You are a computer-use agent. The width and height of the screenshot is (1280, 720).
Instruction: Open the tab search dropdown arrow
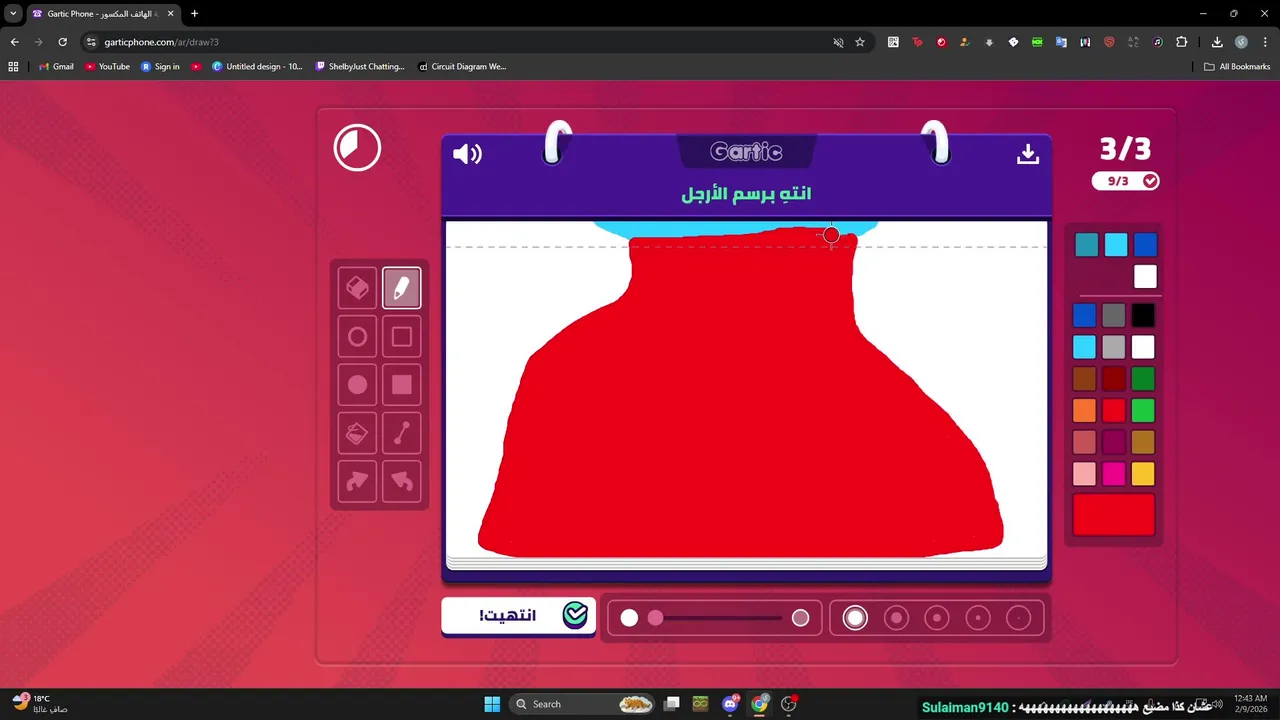[13, 14]
